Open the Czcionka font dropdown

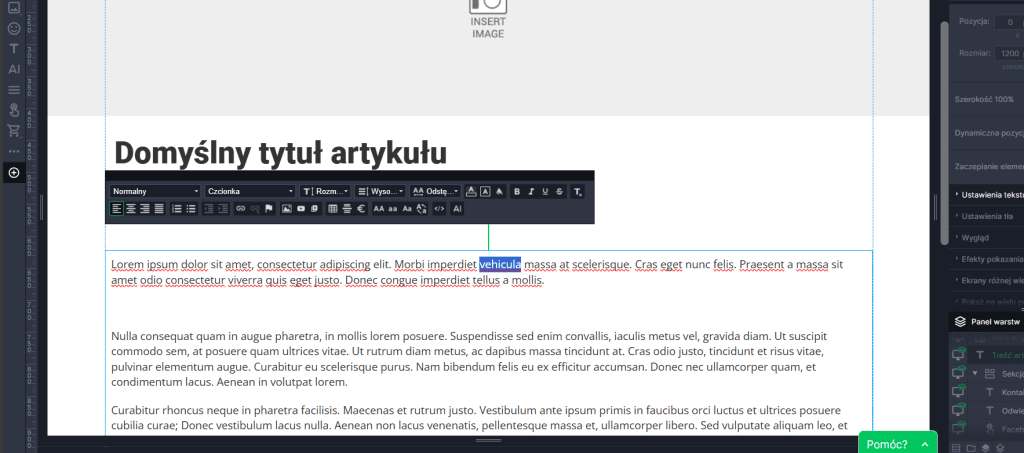point(250,191)
